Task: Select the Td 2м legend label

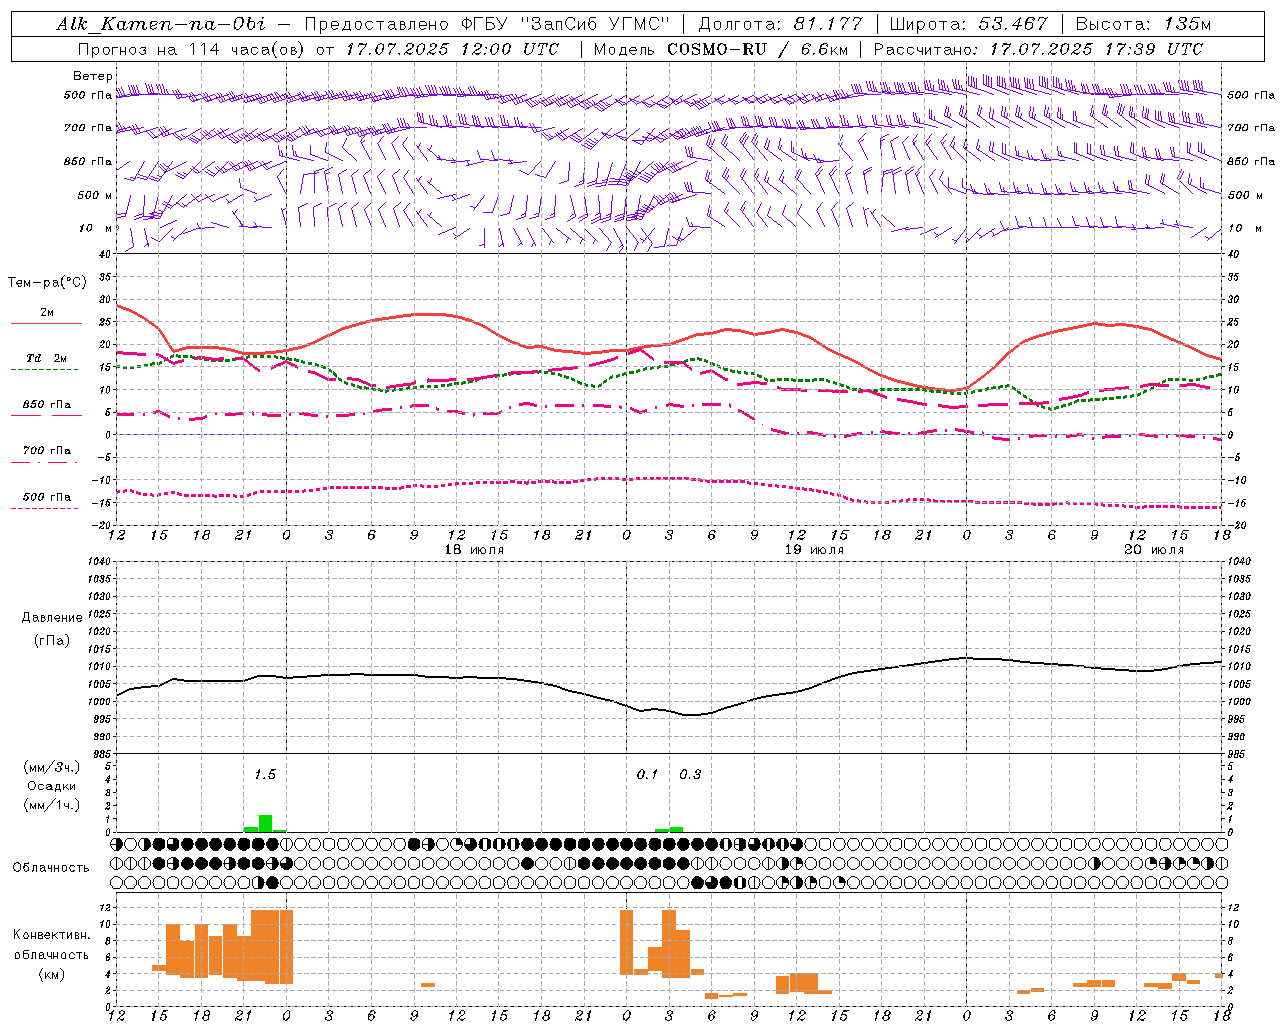Action: 47,358
